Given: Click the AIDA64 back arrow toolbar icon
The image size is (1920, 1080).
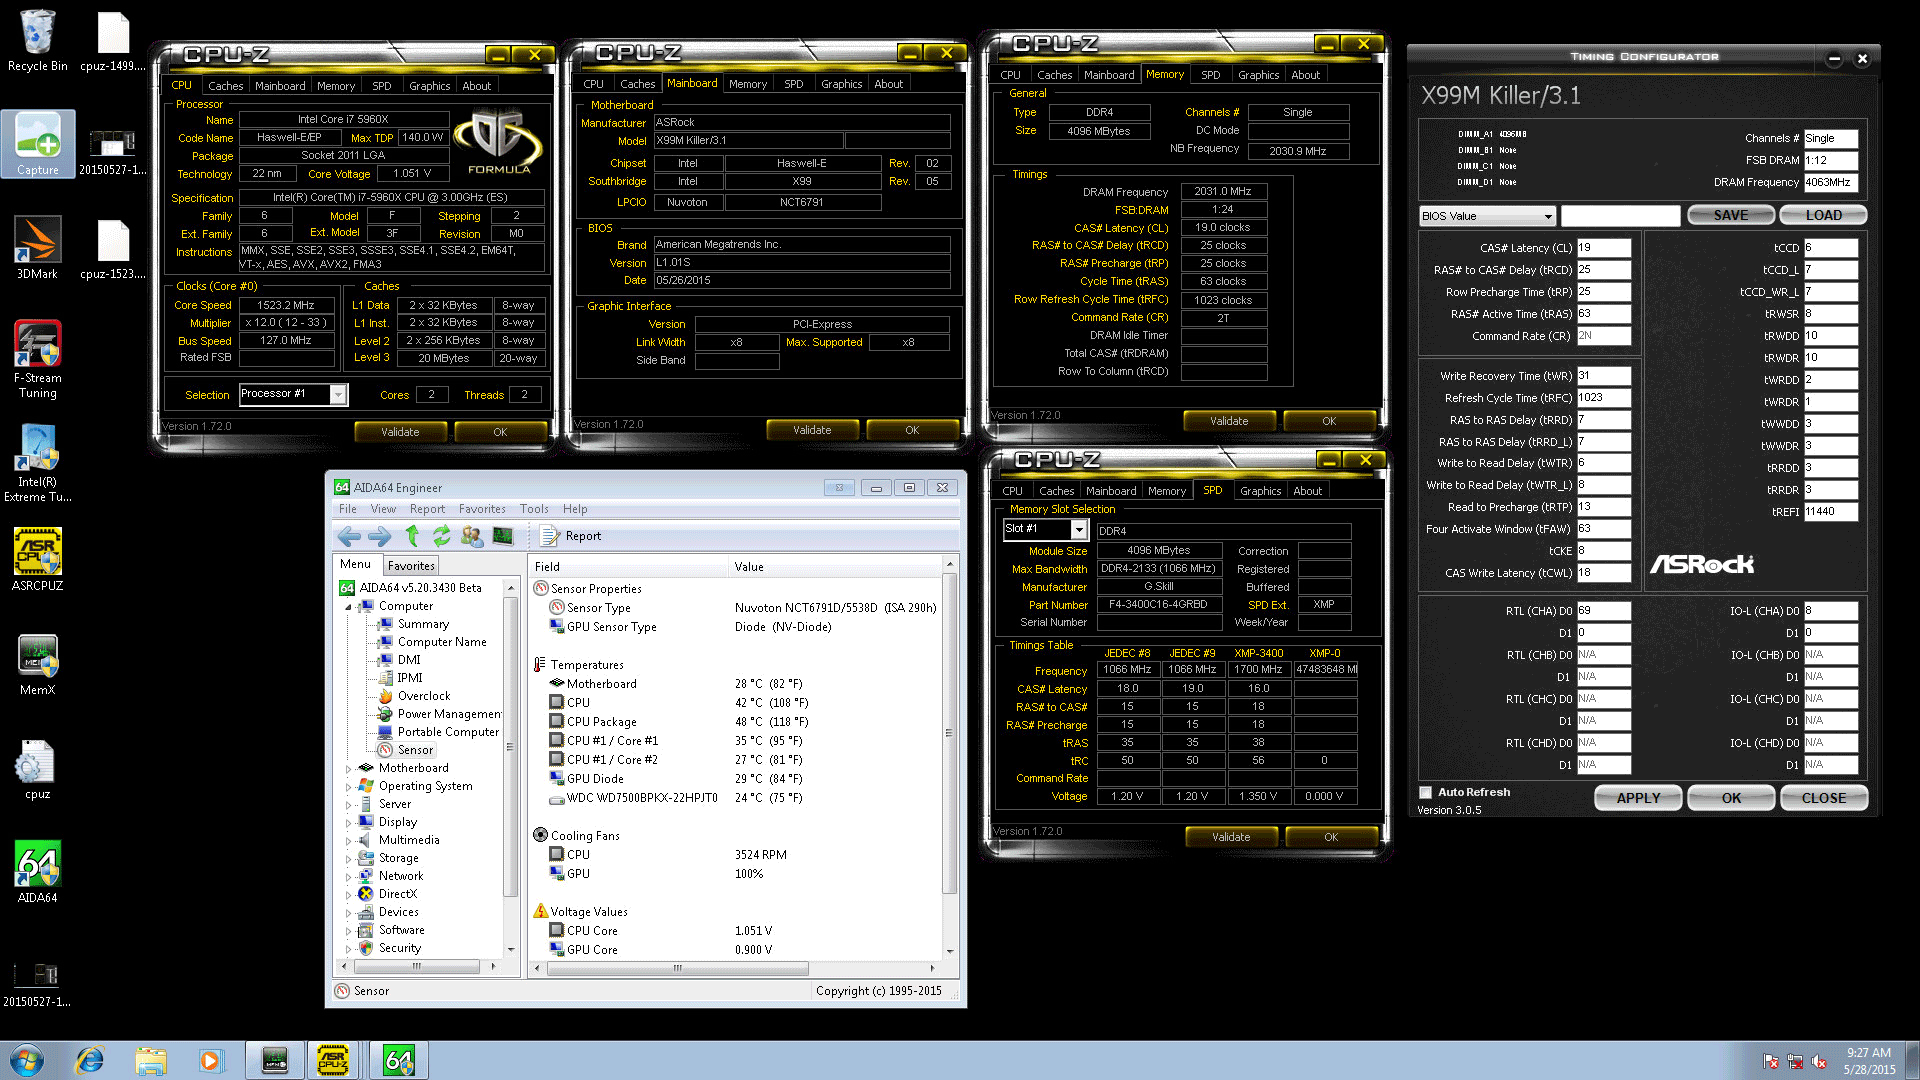Looking at the screenshot, I should tap(348, 536).
